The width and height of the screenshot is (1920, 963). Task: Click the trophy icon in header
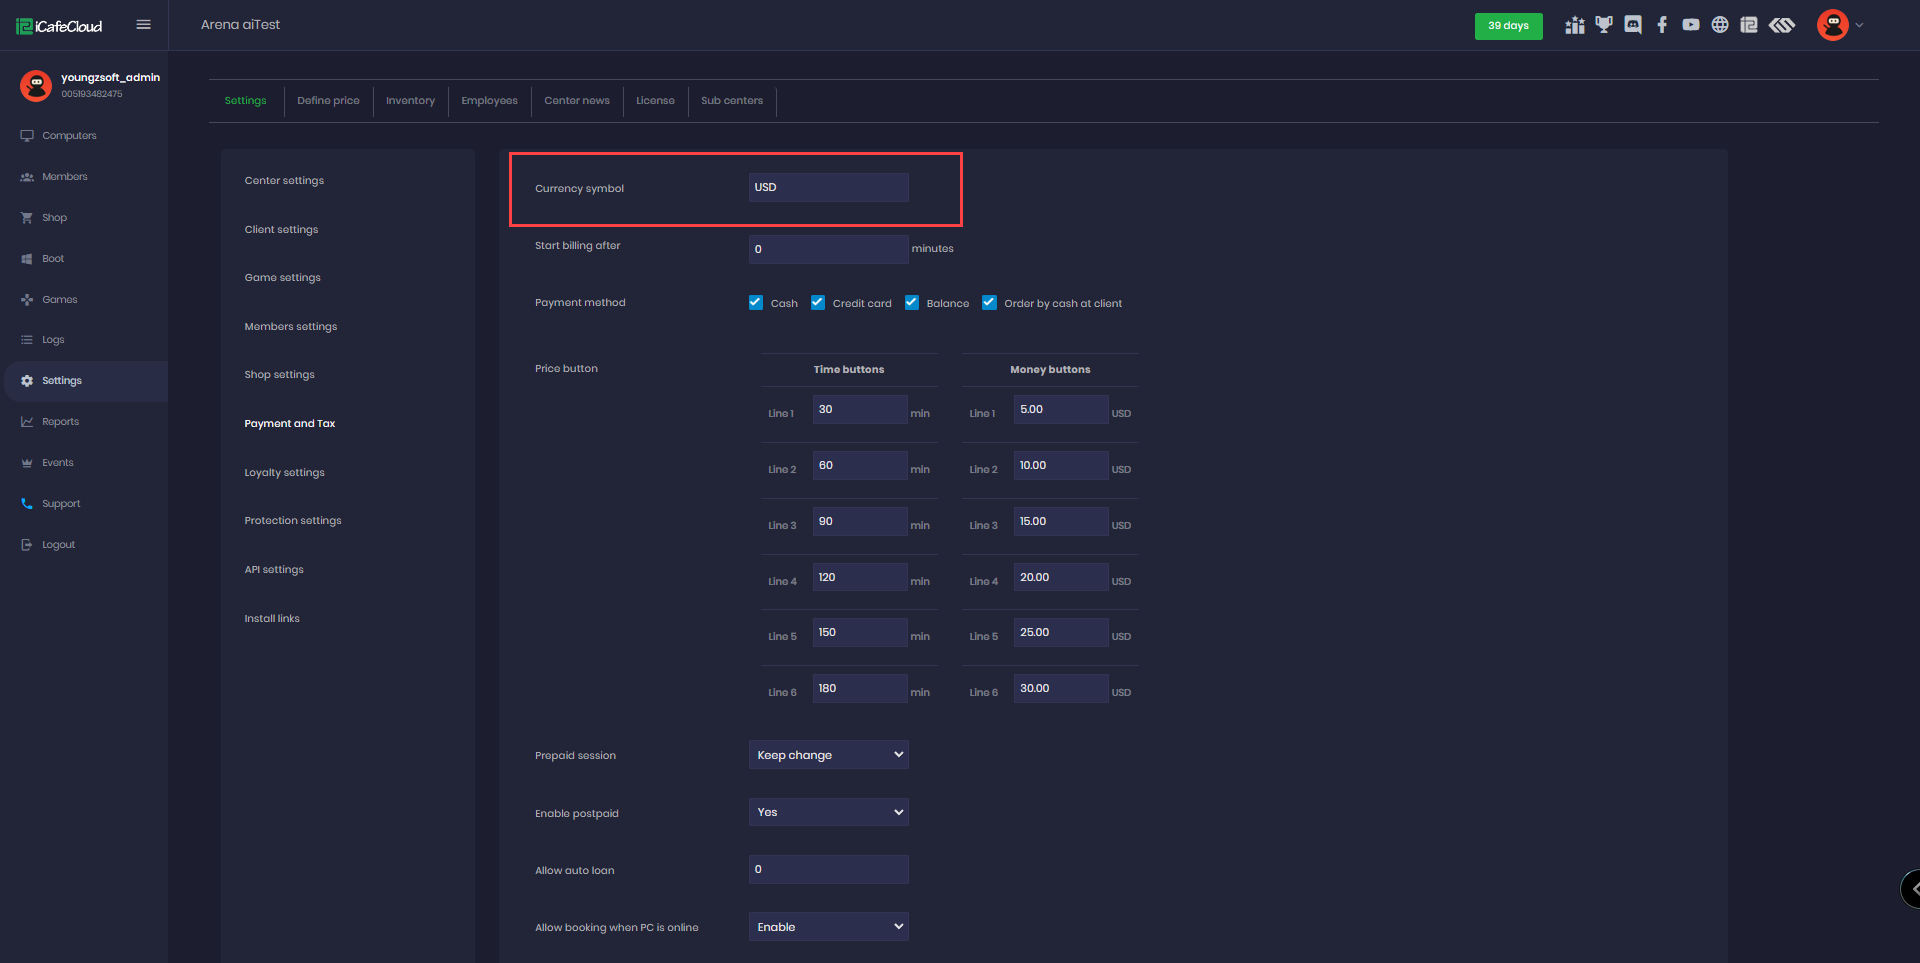[x=1604, y=25]
